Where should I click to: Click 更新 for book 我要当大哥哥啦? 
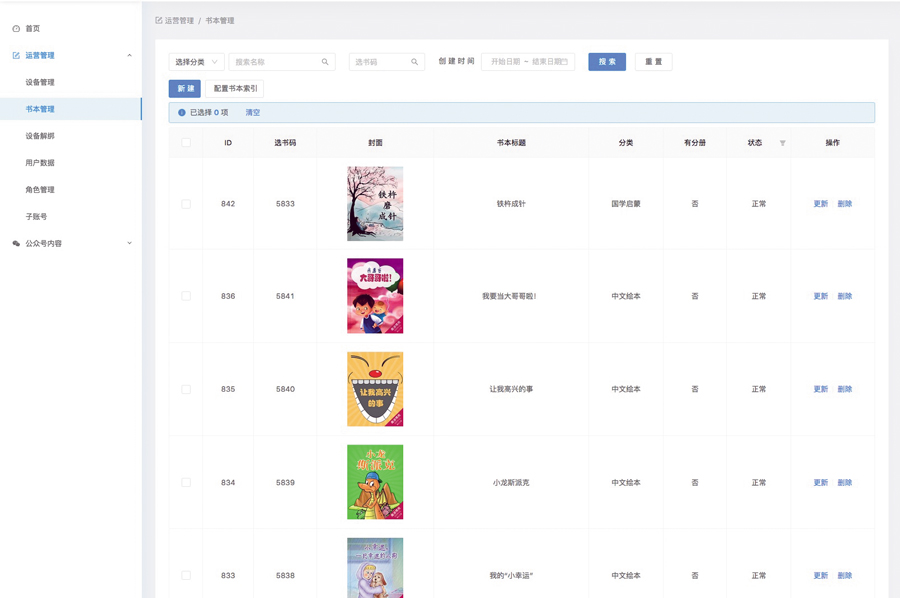[x=821, y=296]
